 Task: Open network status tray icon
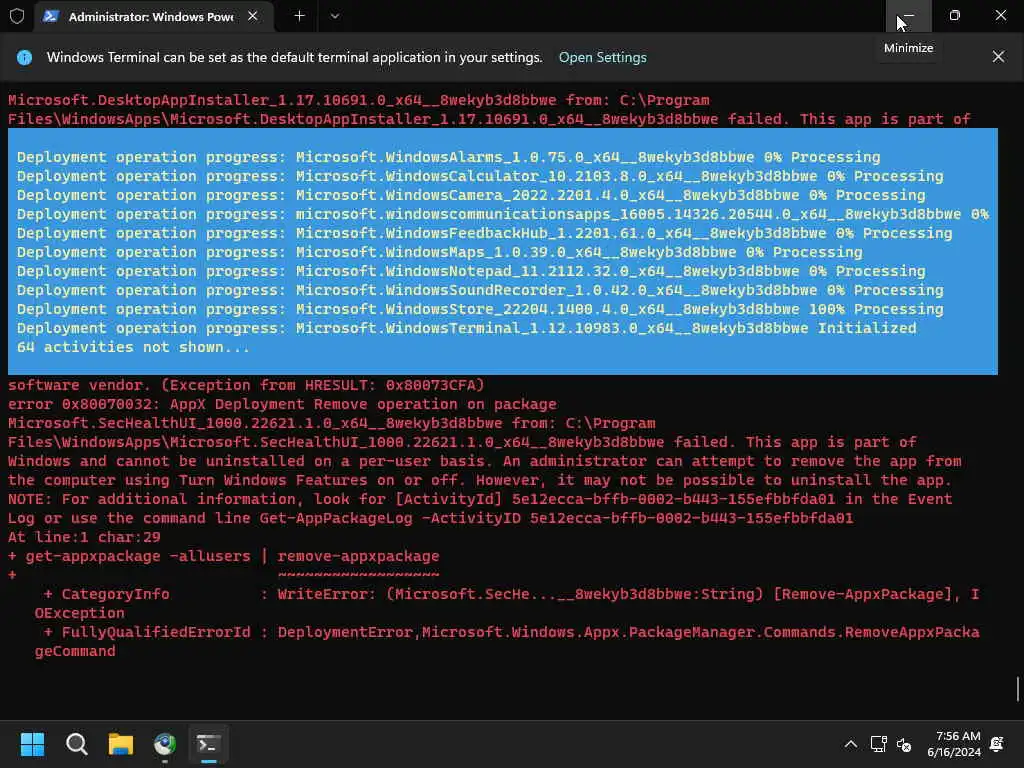point(878,744)
